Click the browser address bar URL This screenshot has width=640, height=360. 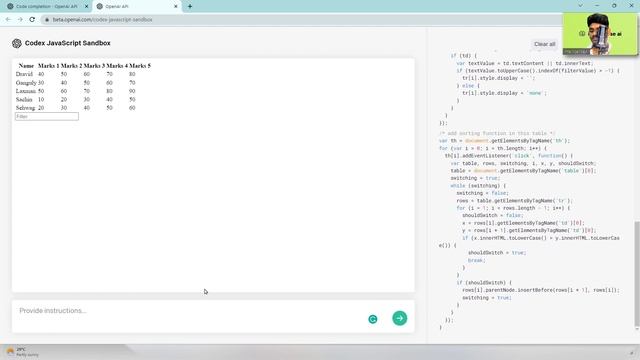(102, 20)
